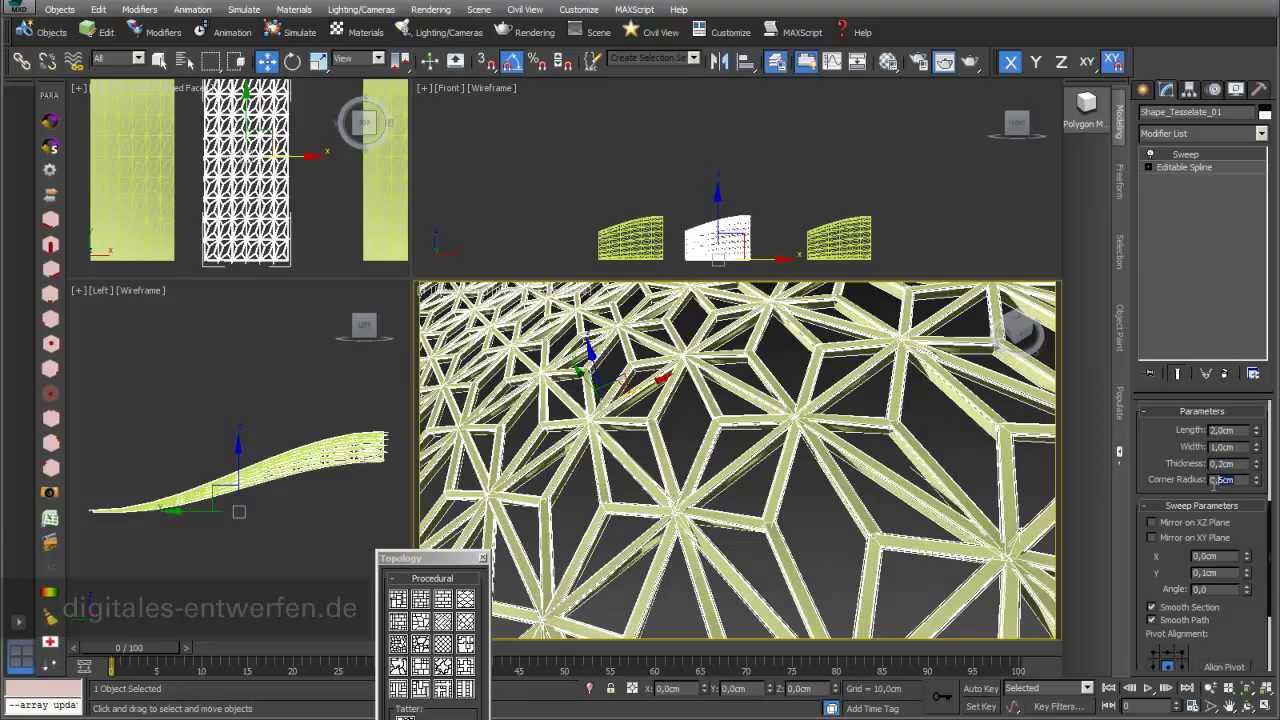Click the Key Filters button
1280x720 pixels.
1058,707
